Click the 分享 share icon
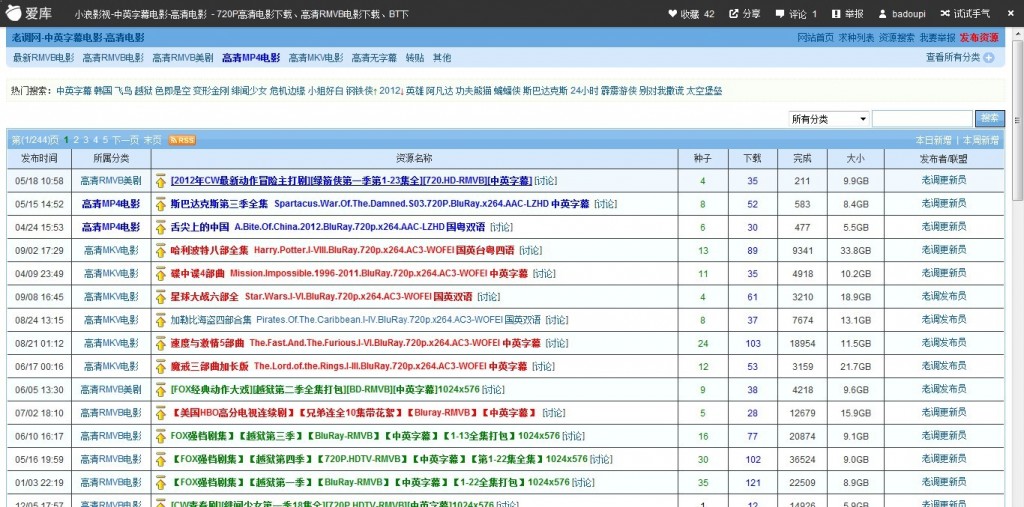 [x=733, y=13]
